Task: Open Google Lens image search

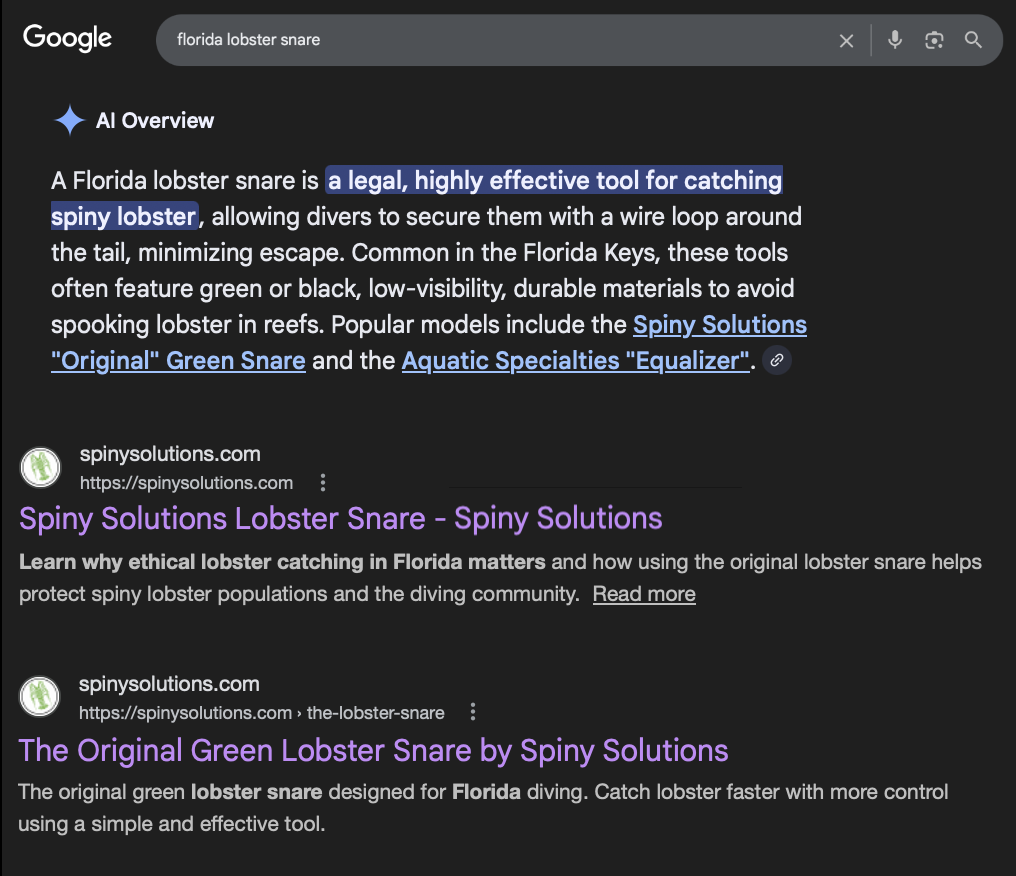Action: [x=934, y=40]
